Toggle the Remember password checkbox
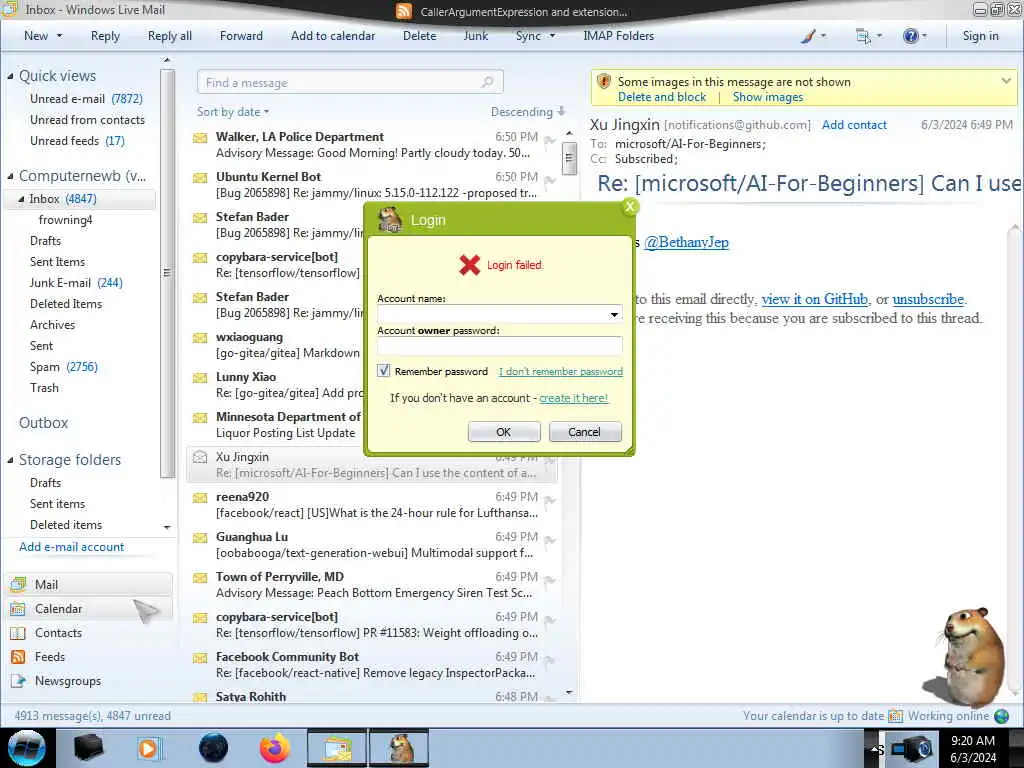1024x768 pixels. tap(384, 371)
